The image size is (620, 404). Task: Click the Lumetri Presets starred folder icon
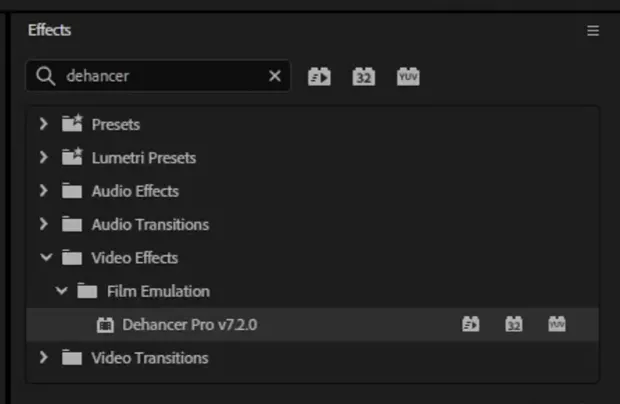pyautogui.click(x=71, y=158)
